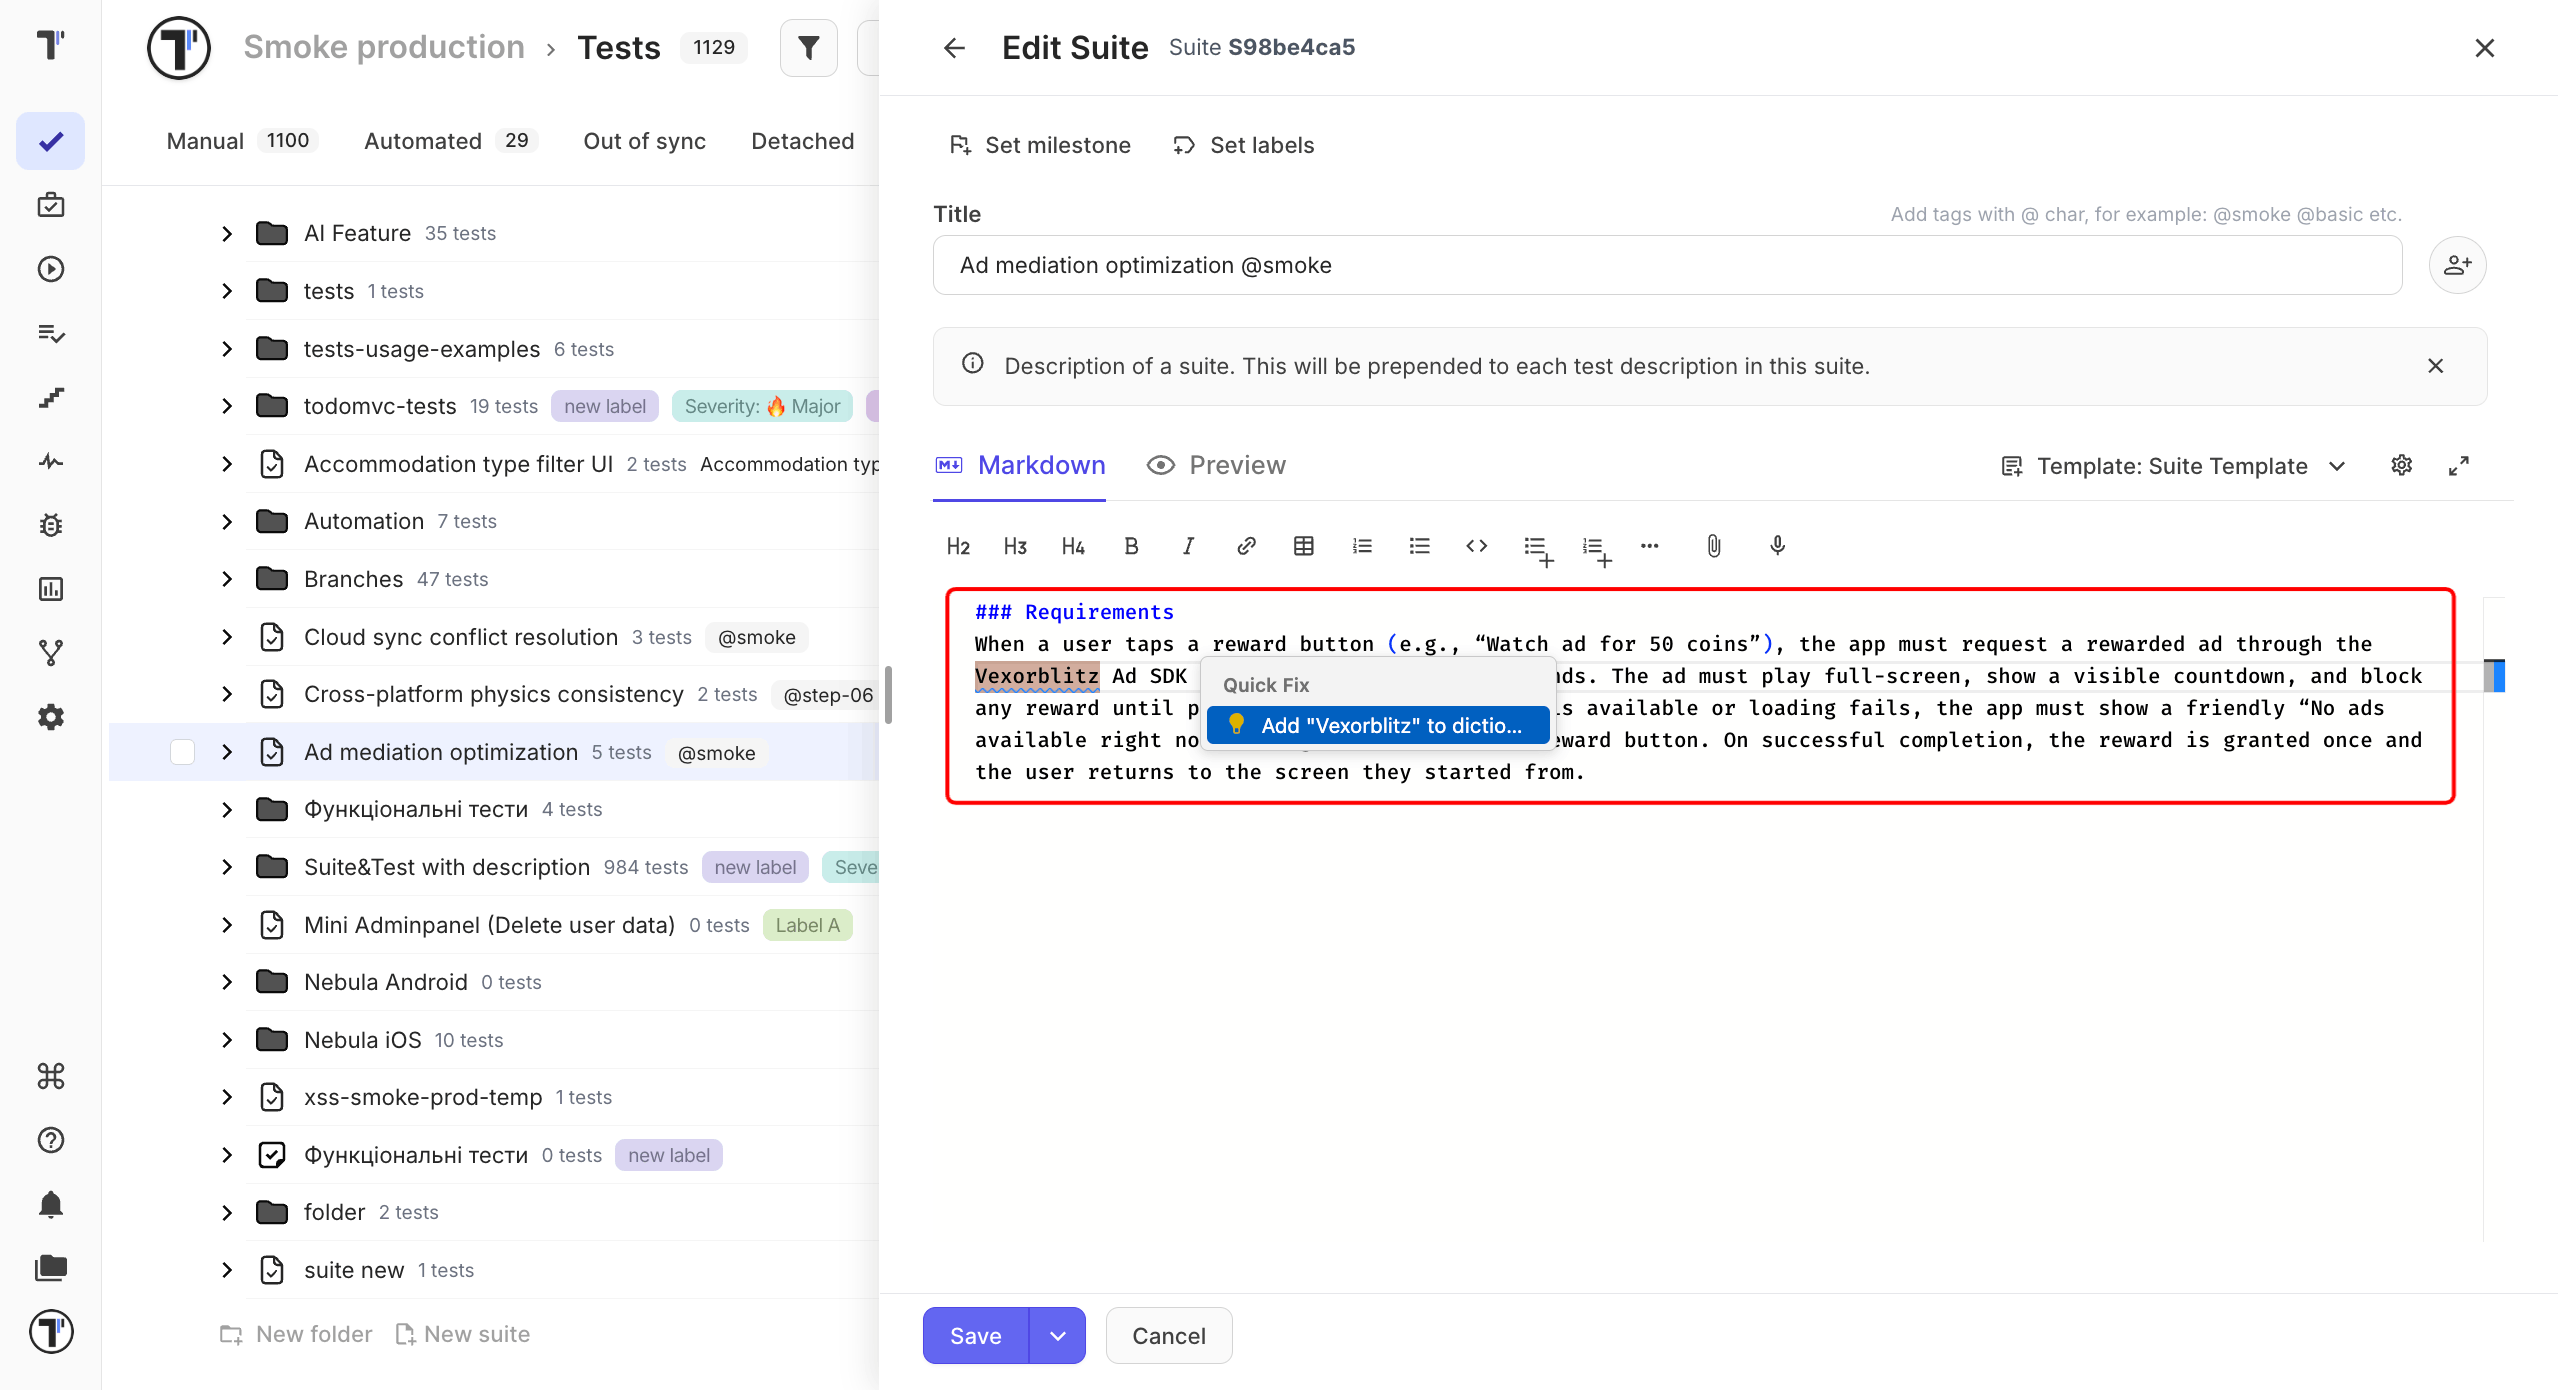Open the editor settings gear
The width and height of the screenshot is (2560, 1390).
[2402, 465]
